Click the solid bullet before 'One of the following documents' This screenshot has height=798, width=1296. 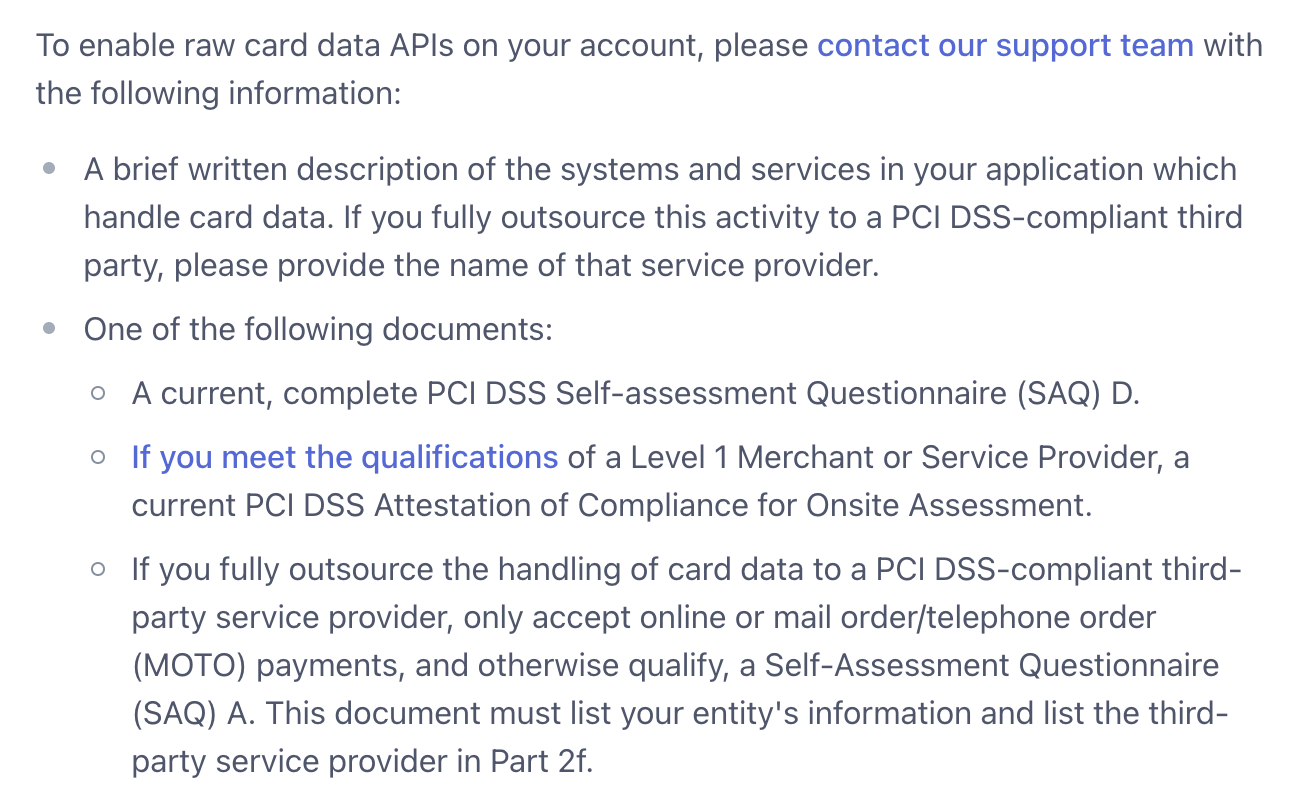(x=49, y=329)
